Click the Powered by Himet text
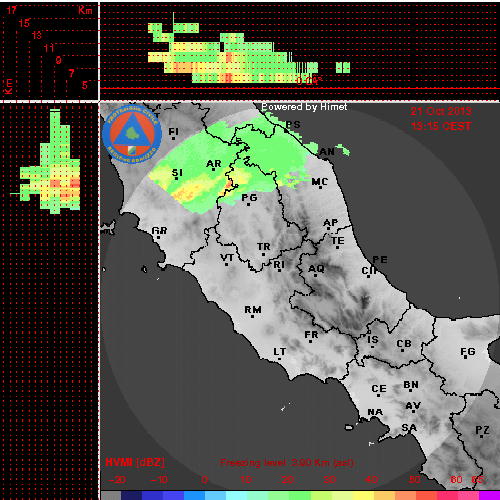500x500 pixels. 304,107
